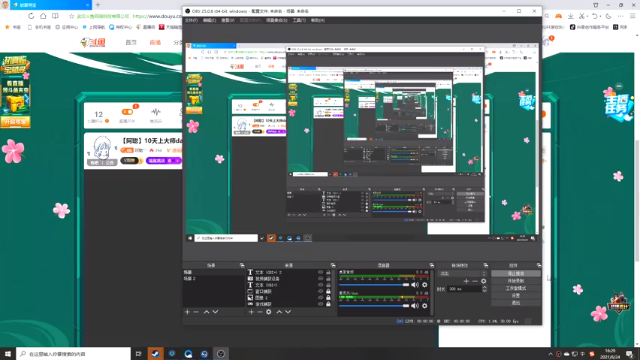The width and height of the screenshot is (640, 360).
Task: Go to the browser home page icon
Action: click(43, 16)
